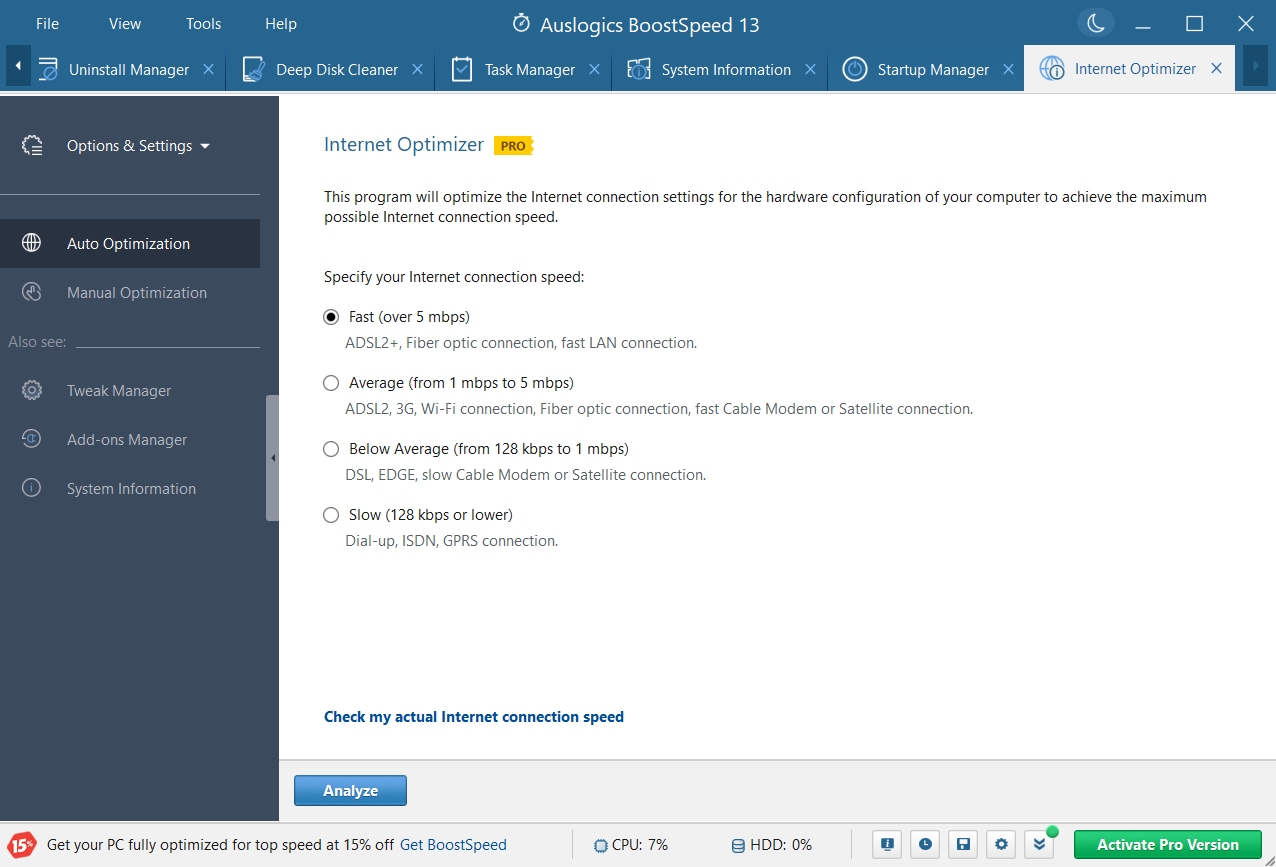Image resolution: width=1276 pixels, height=867 pixels.
Task: Open Add-ons Manager from Also see list
Action: click(x=130, y=439)
